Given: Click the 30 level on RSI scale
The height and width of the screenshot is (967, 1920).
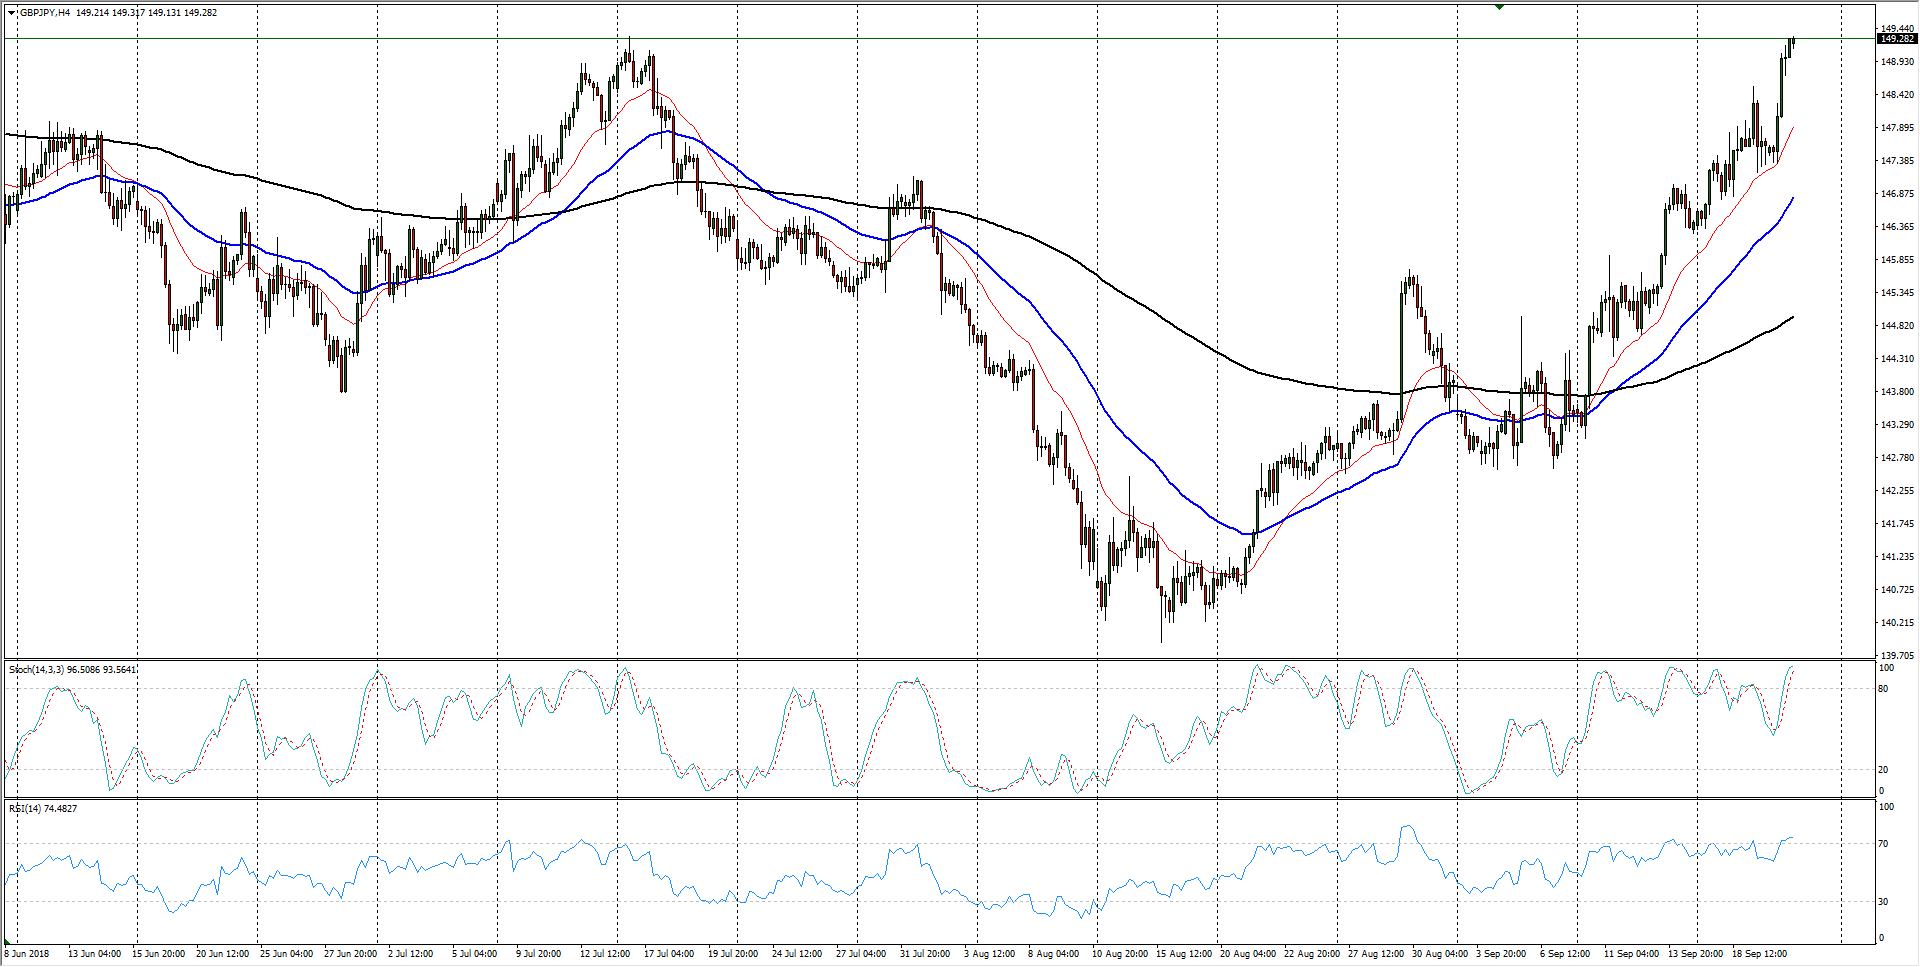Looking at the screenshot, I should [1883, 901].
